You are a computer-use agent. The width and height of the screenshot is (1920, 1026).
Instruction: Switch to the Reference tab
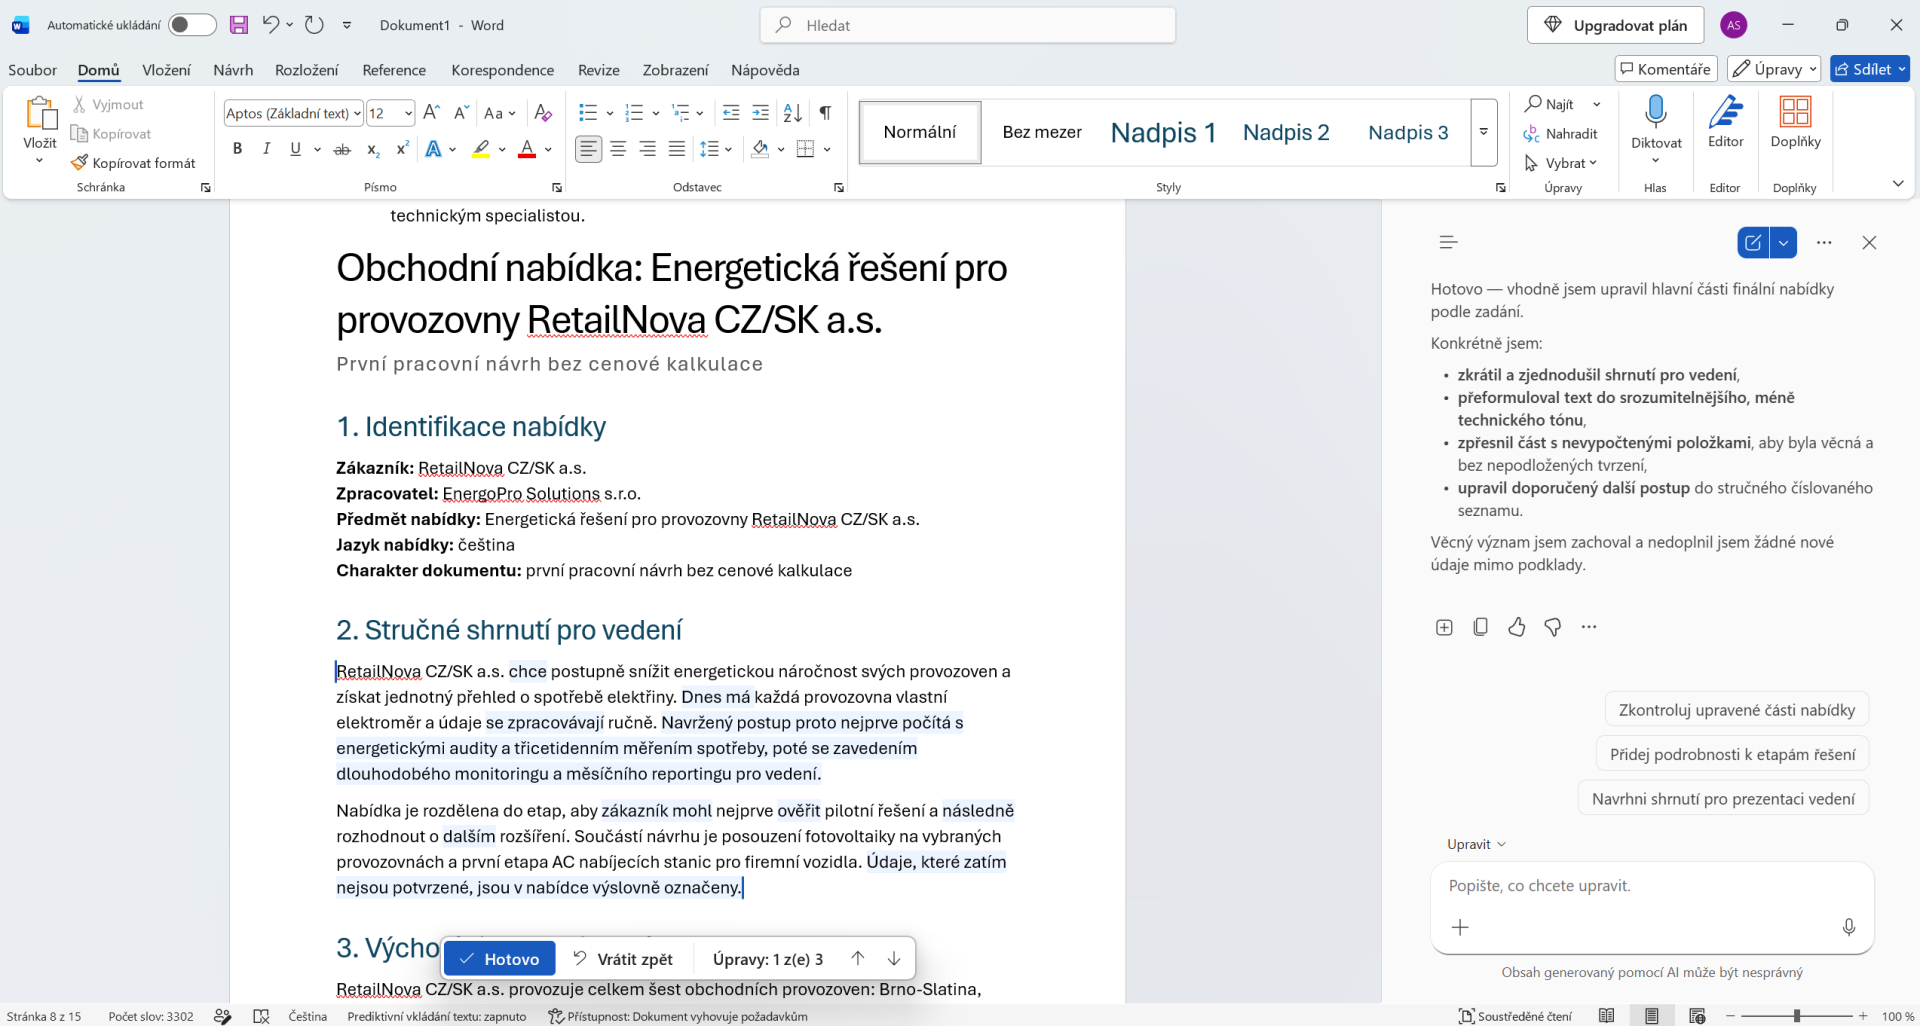pos(394,70)
